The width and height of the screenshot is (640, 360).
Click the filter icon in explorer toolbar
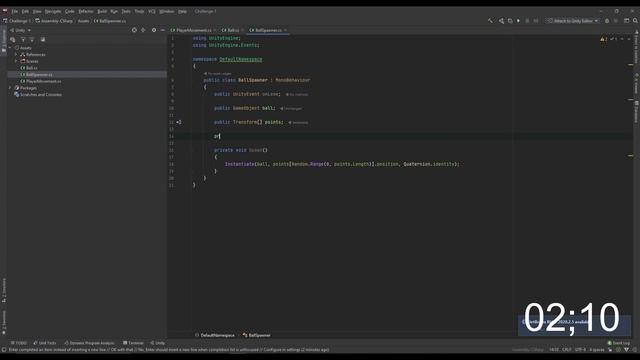tap(23, 40)
